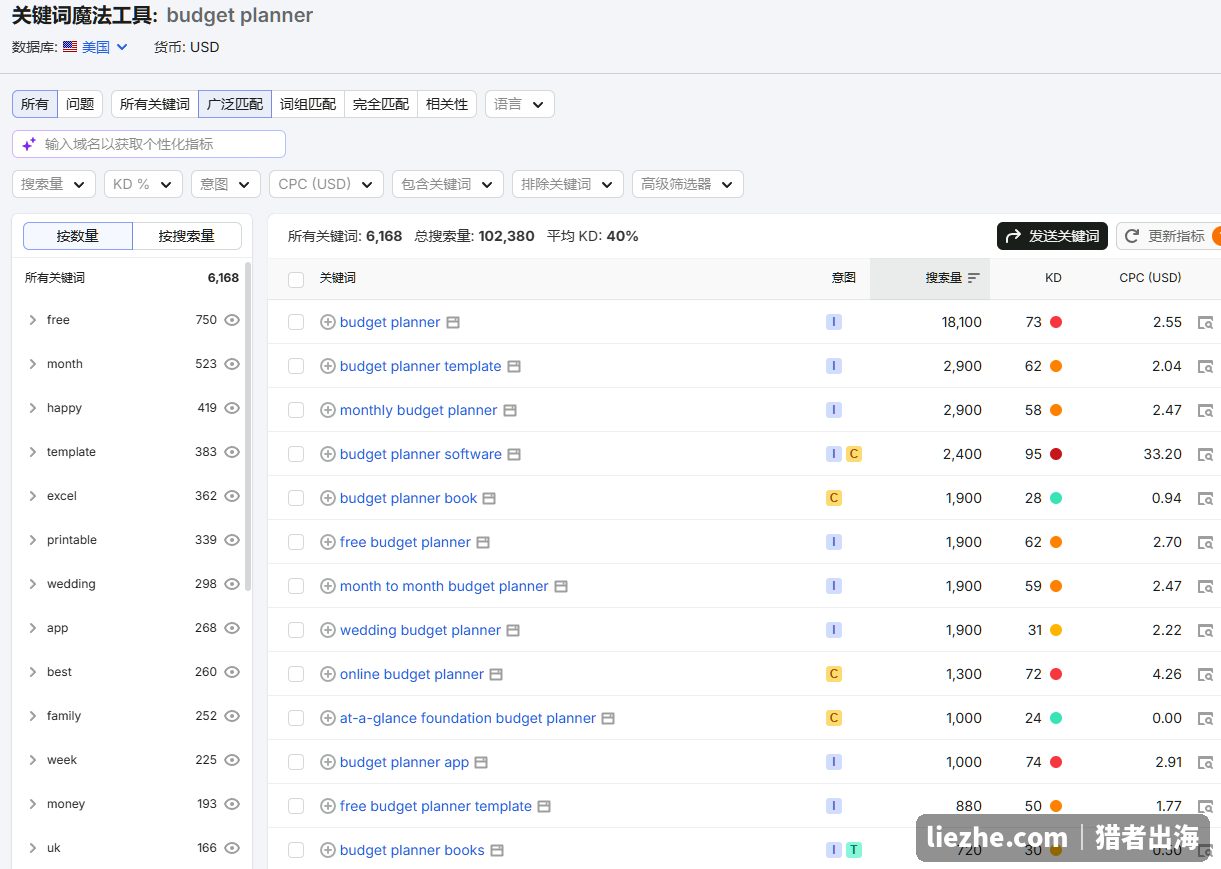Image resolution: width=1221 pixels, height=869 pixels.
Task: Toggle eye visibility for 'wedding' group
Action: coord(232,584)
